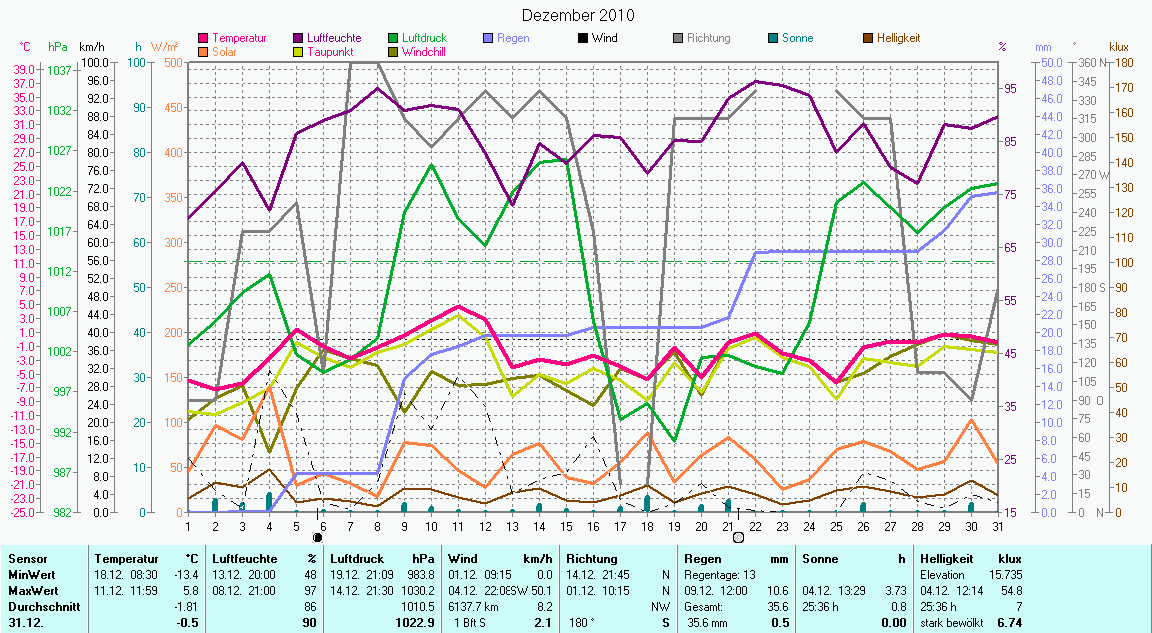Click the blue Regen legend swatch

pos(489,39)
